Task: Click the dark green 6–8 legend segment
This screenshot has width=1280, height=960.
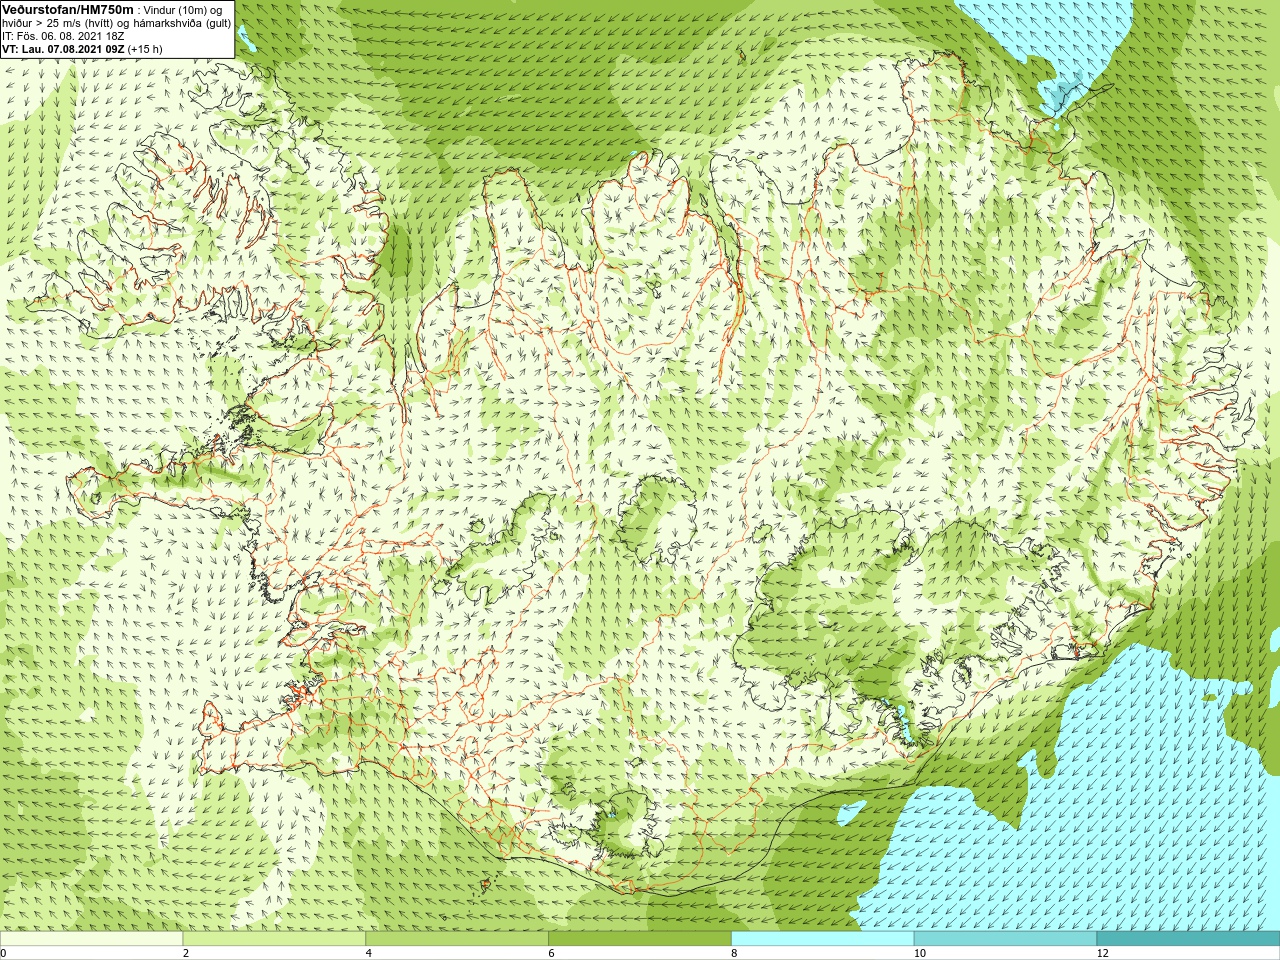Action: 640,939
